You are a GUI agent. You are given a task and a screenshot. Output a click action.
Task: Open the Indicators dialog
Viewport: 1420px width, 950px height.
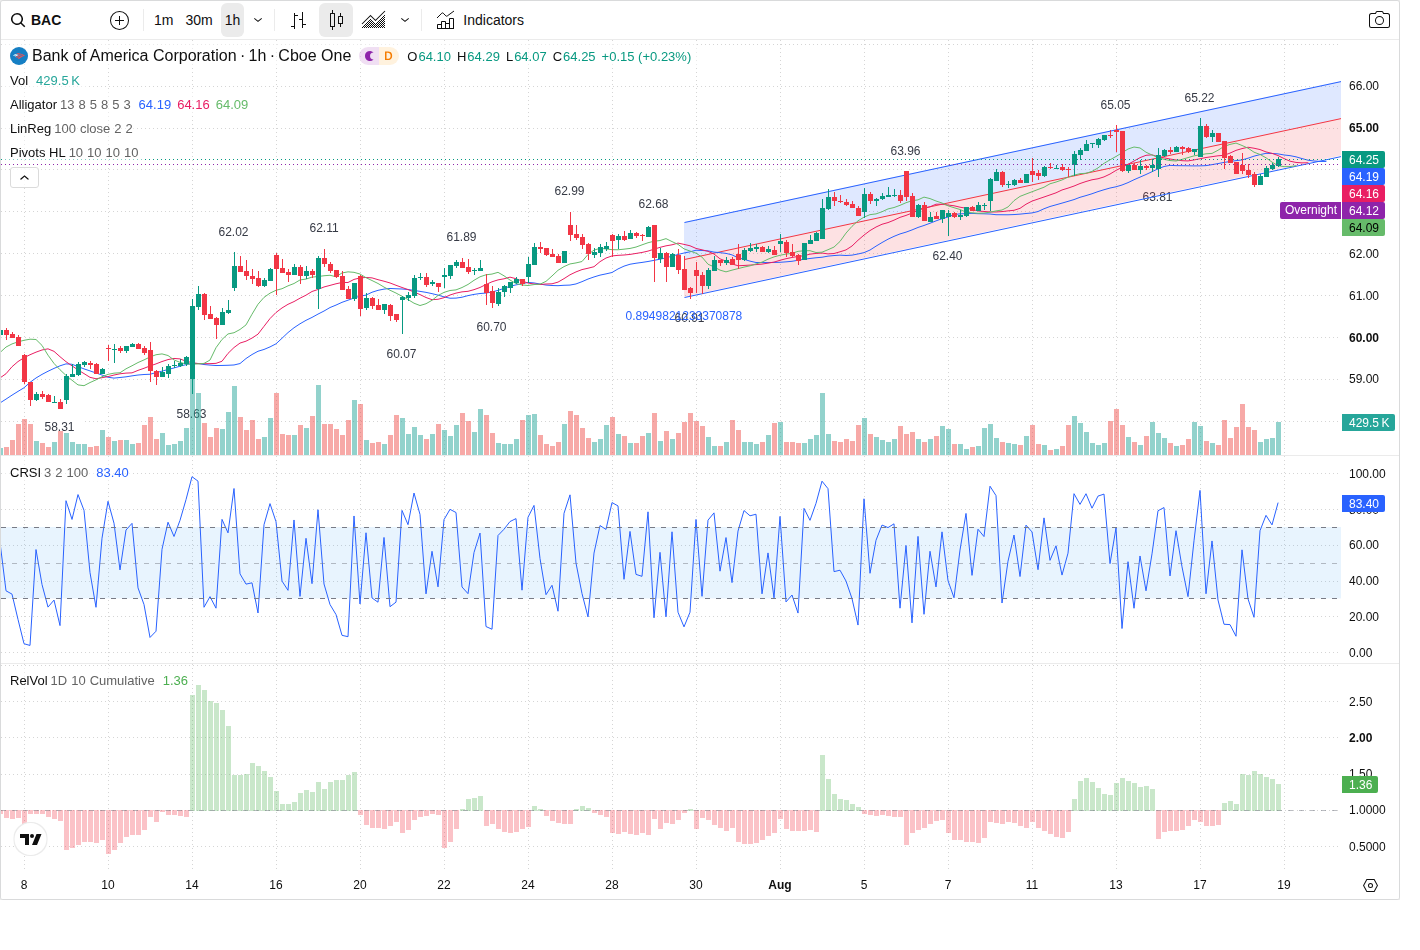(x=481, y=20)
